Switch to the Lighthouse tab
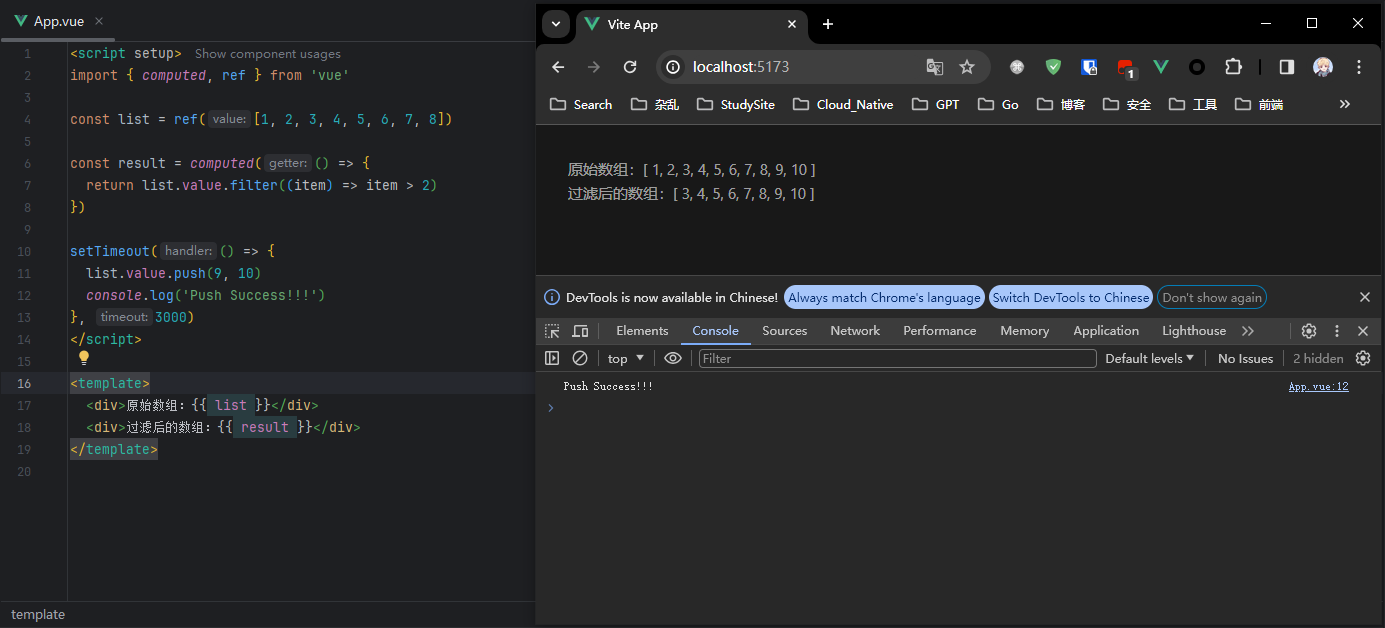Viewport: 1385px width, 628px height. pyautogui.click(x=1194, y=331)
